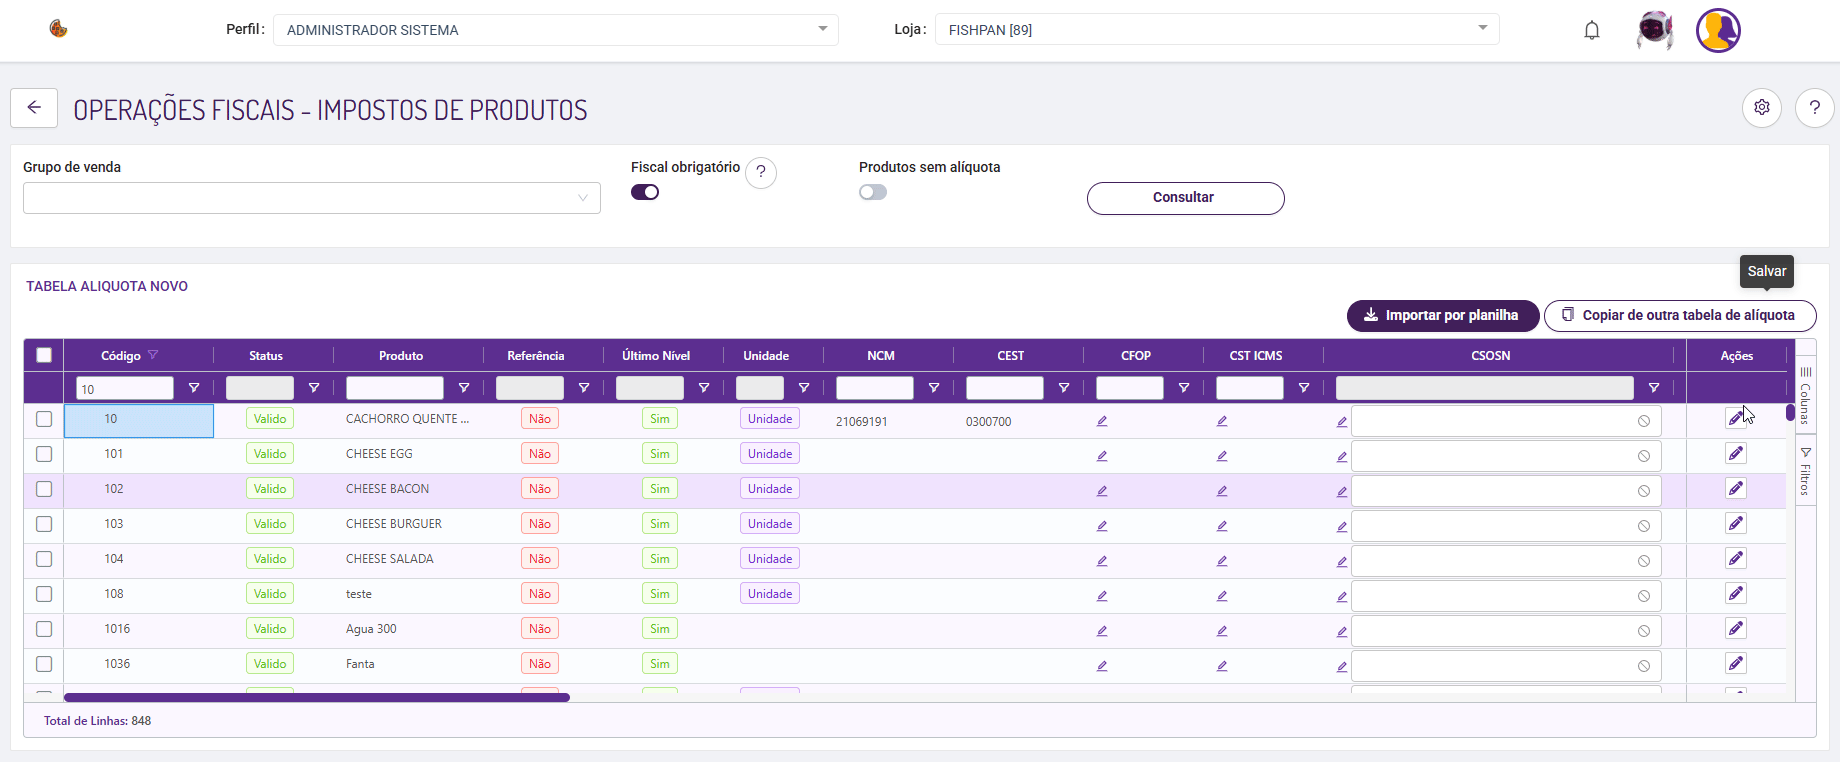
Task: Open the Referência filter funnel
Action: [x=584, y=388]
